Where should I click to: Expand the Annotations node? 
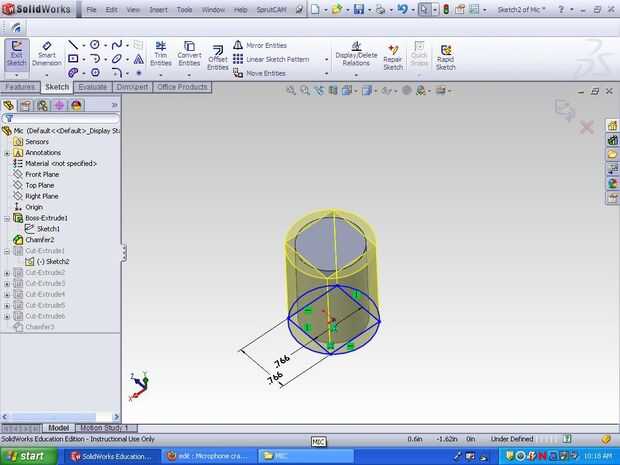(x=7, y=153)
